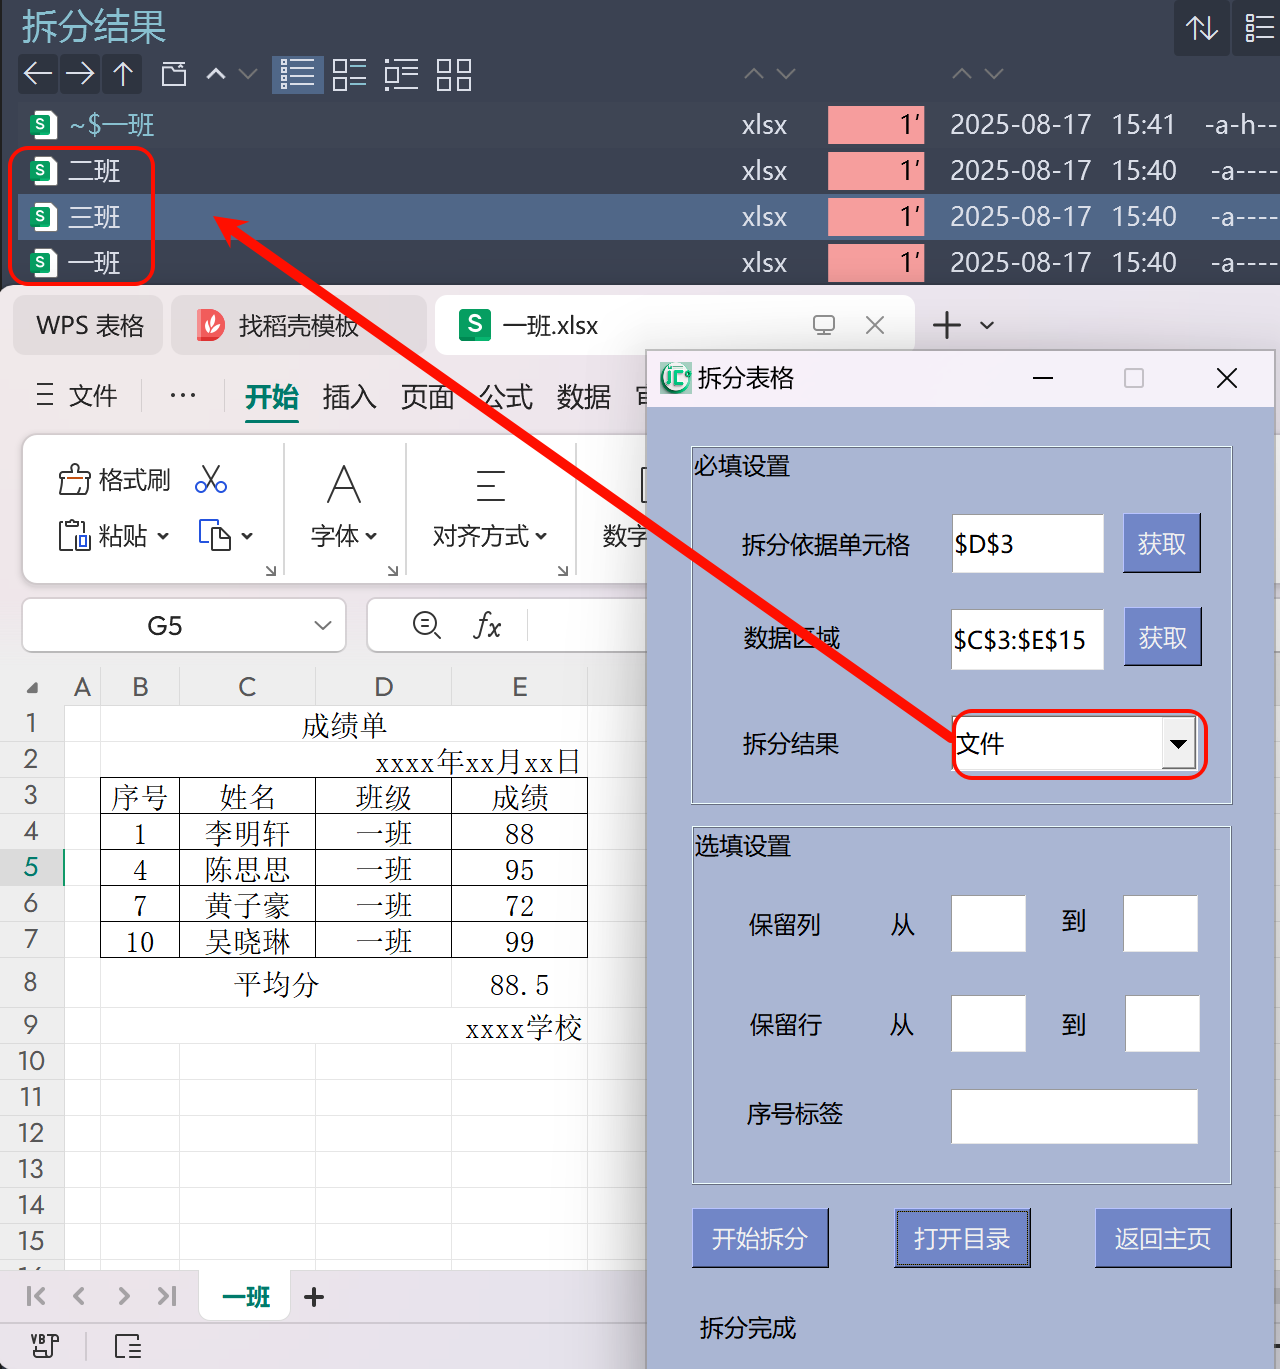This screenshot has height=1369, width=1280.
Task: Expand the 字体 dropdown in the ribbon
Action: [x=371, y=536]
